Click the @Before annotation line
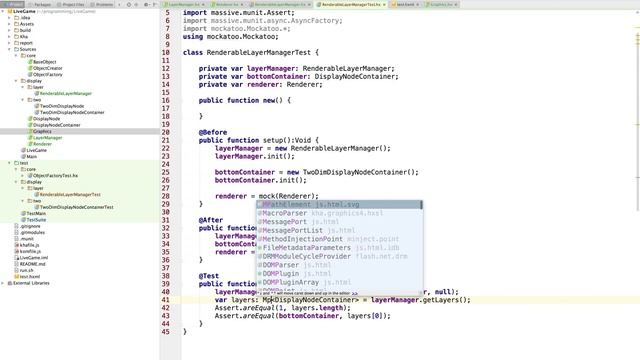640x360 pixels. point(213,132)
